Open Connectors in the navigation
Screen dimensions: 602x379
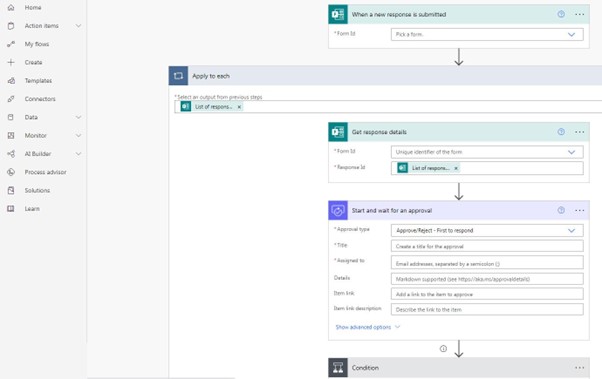[x=40, y=99]
